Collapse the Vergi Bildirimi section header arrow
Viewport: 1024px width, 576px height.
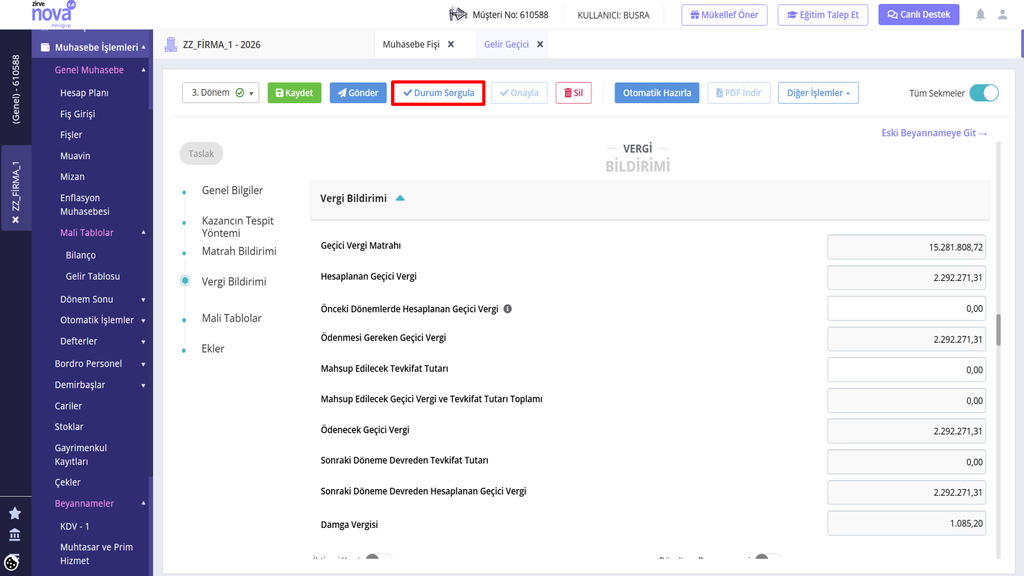pyautogui.click(x=400, y=198)
